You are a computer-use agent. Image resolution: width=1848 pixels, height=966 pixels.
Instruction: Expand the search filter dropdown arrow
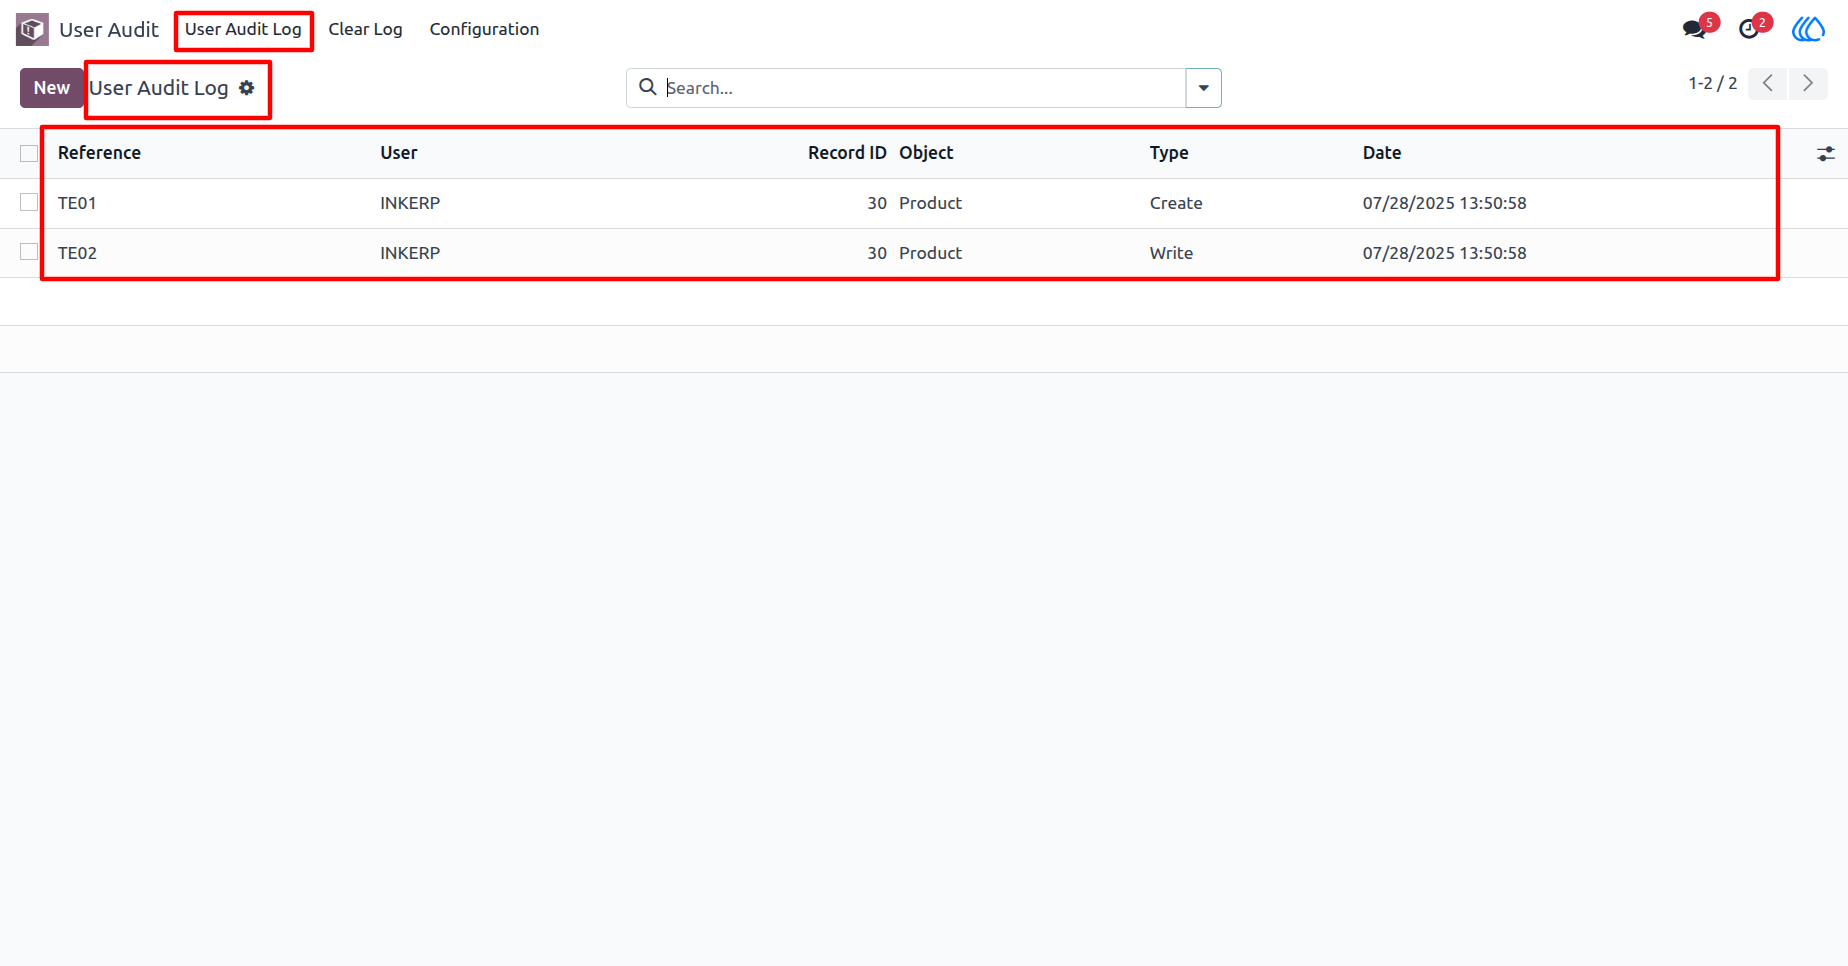pos(1203,88)
